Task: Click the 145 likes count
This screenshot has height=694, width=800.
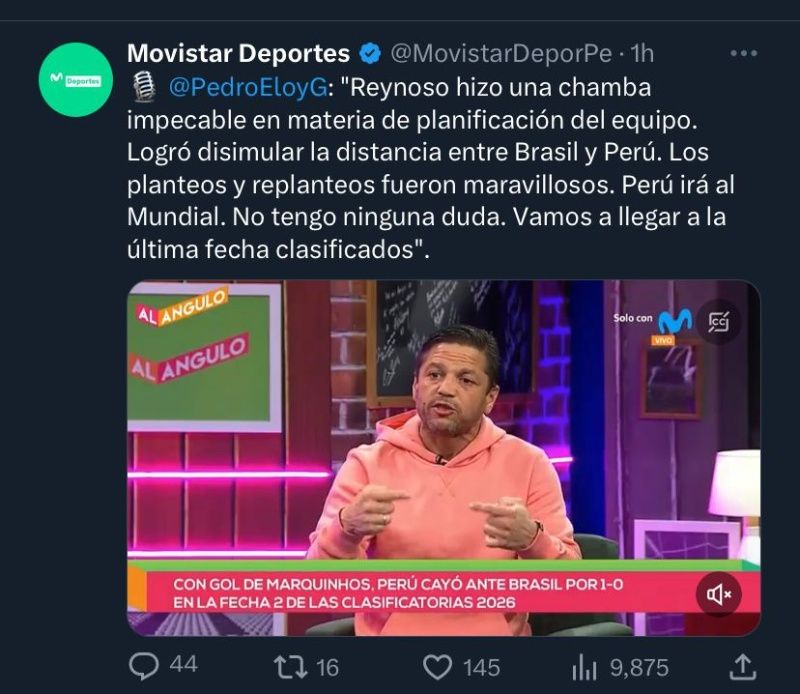Action: (x=481, y=667)
